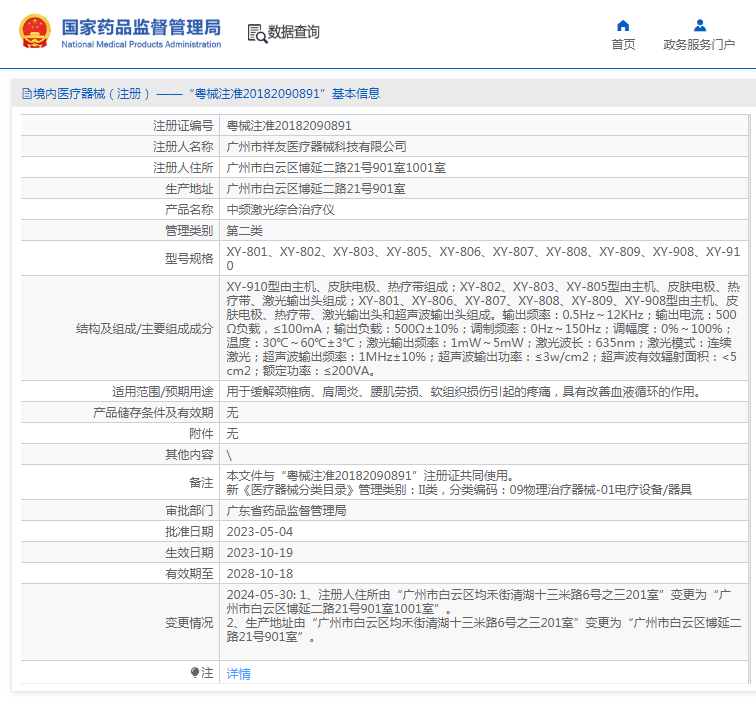Screen dimensions: 756x704
Task: Click the bullet icon beside 注
Action: tap(195, 672)
